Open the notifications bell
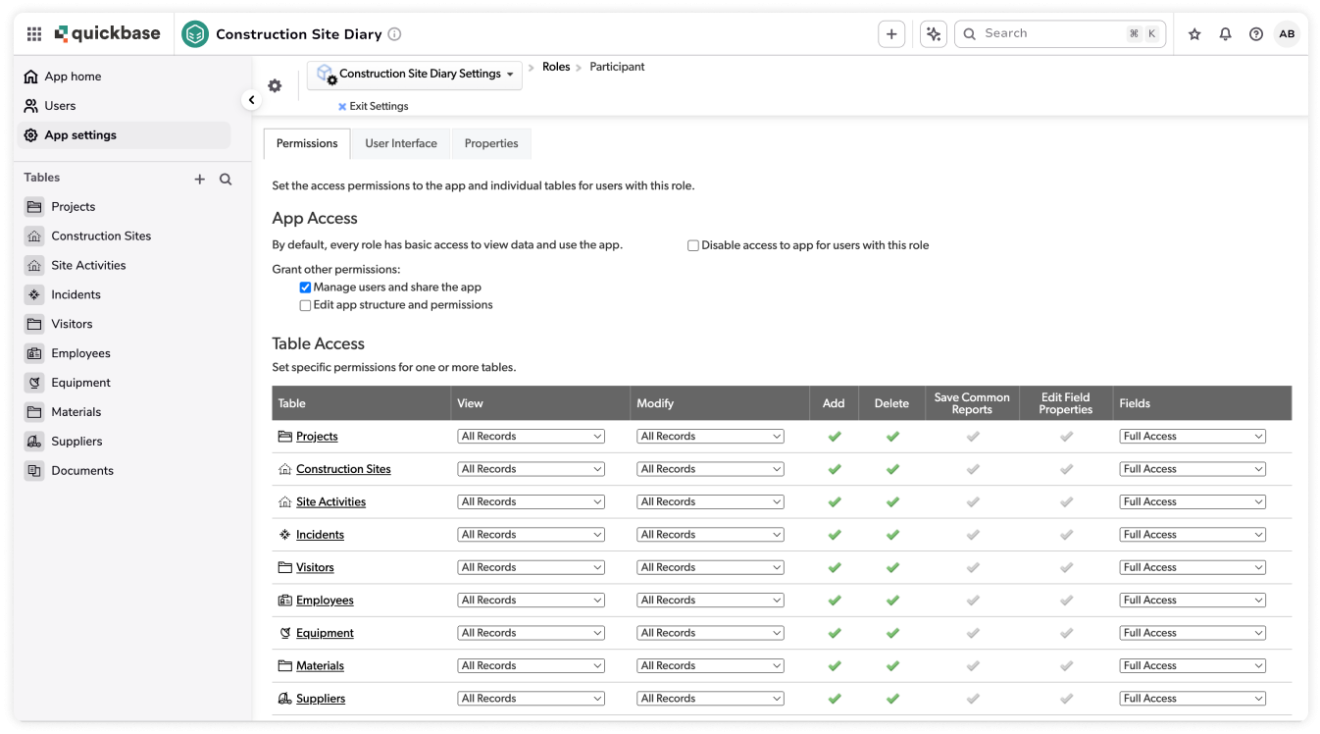 coord(1224,32)
